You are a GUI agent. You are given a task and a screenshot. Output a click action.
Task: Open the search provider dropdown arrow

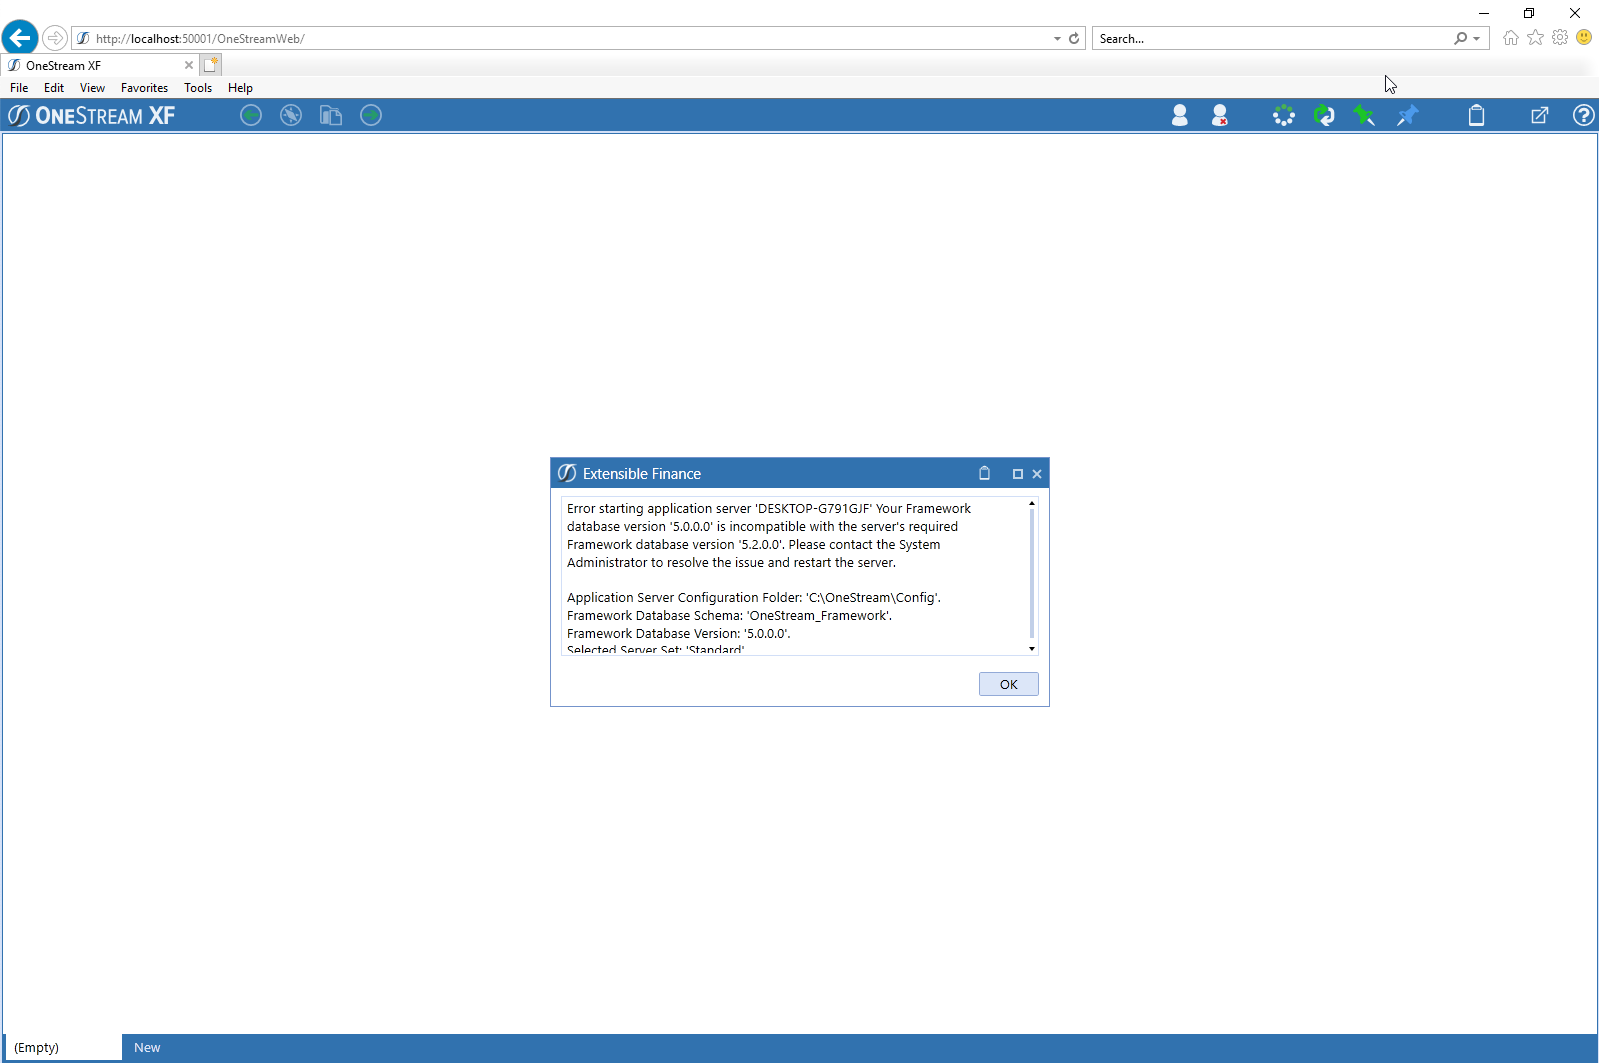[x=1476, y=39]
